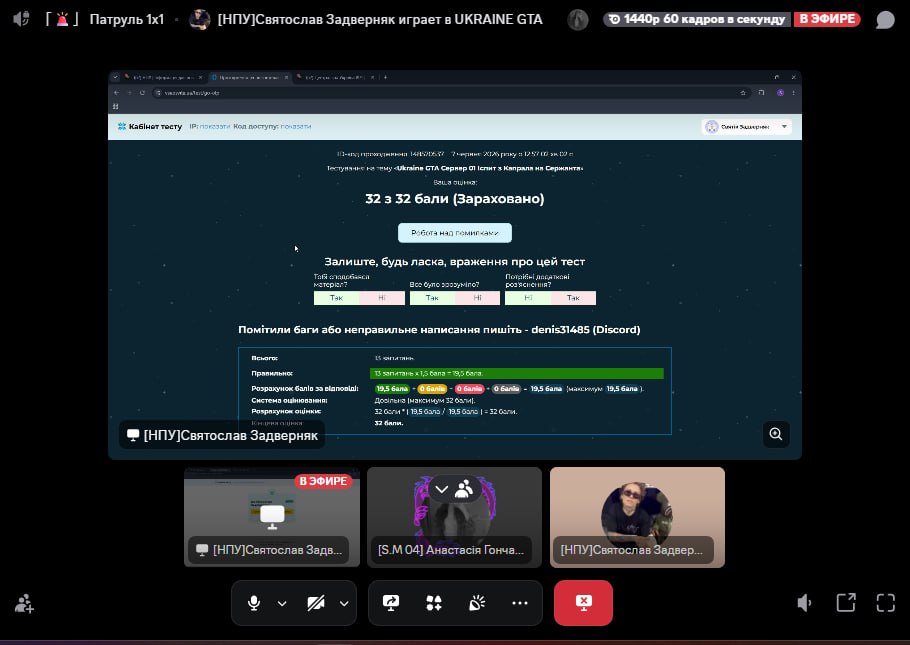Select "Ні" under "Тобі сподобався матеріал?"

point(382,298)
